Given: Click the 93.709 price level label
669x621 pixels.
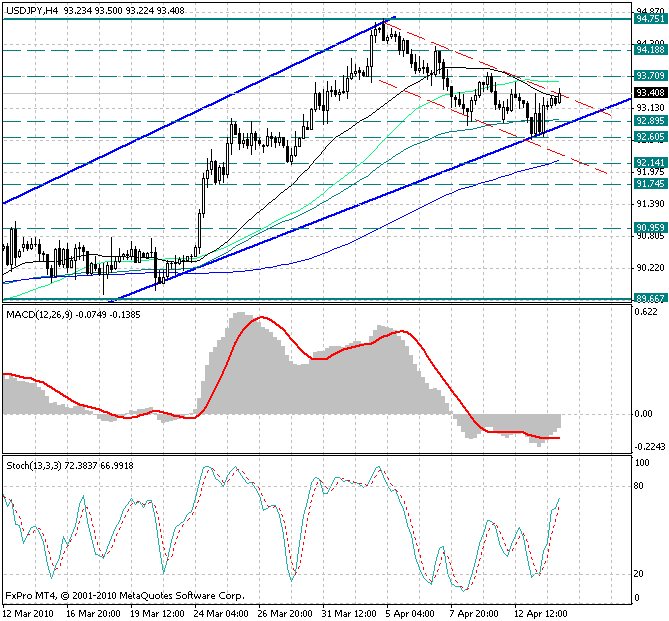Looking at the screenshot, I should coord(650,76).
